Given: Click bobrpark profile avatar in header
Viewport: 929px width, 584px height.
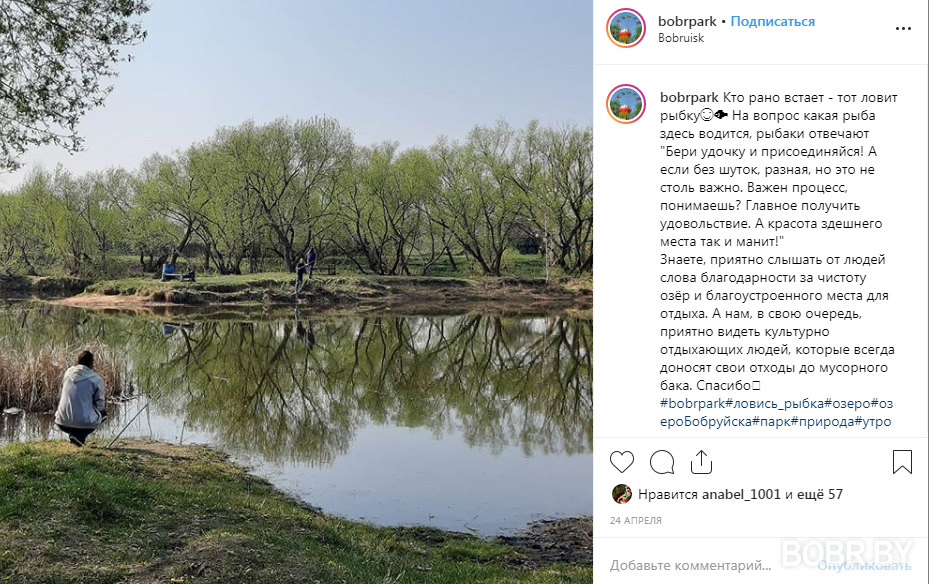Looking at the screenshot, I should coord(626,28).
